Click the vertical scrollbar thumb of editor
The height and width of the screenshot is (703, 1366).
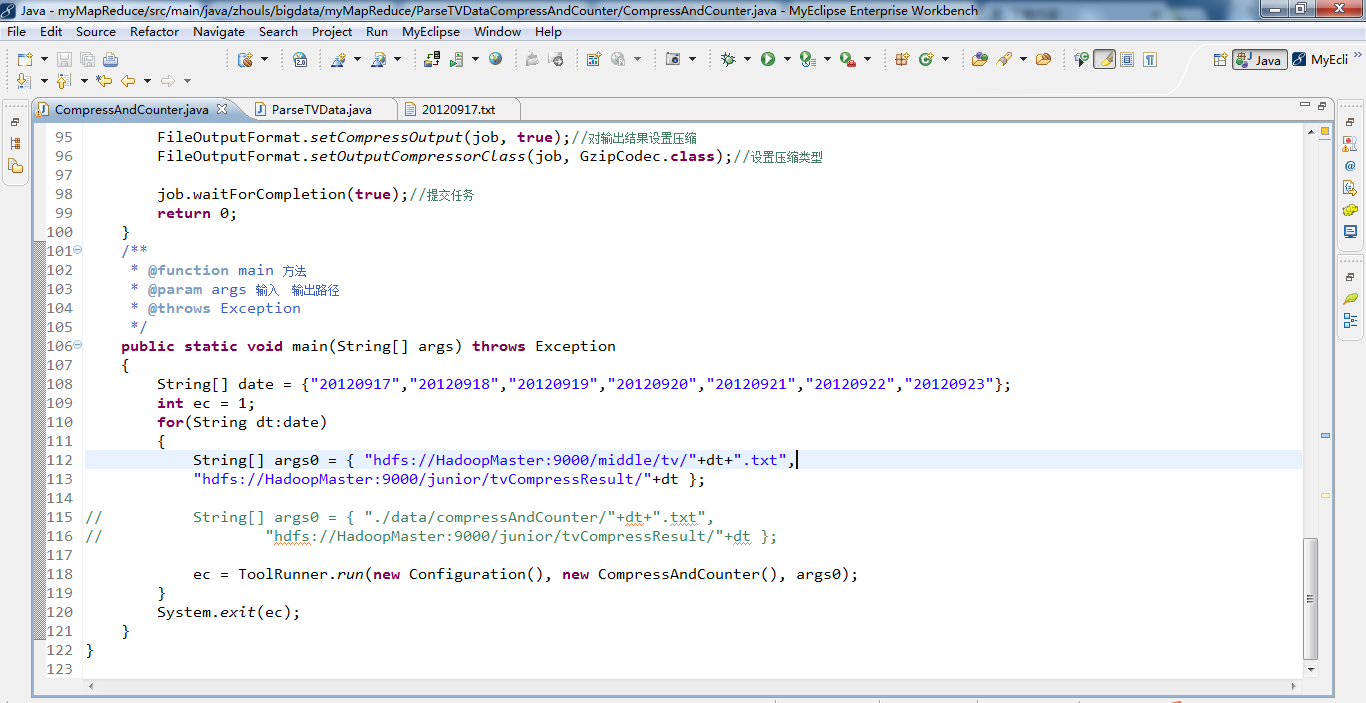coord(1311,599)
